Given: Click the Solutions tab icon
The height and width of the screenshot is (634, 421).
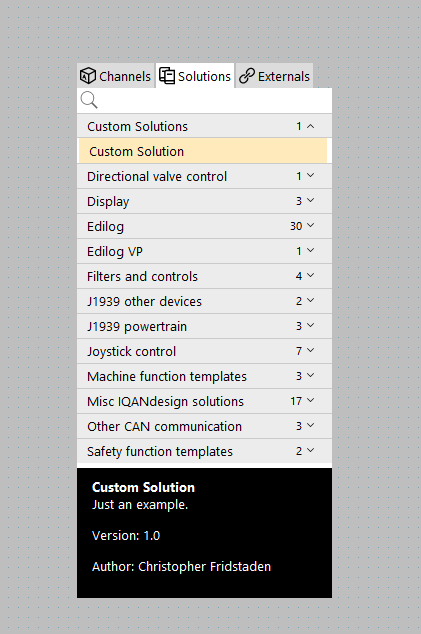Looking at the screenshot, I should coord(167,76).
